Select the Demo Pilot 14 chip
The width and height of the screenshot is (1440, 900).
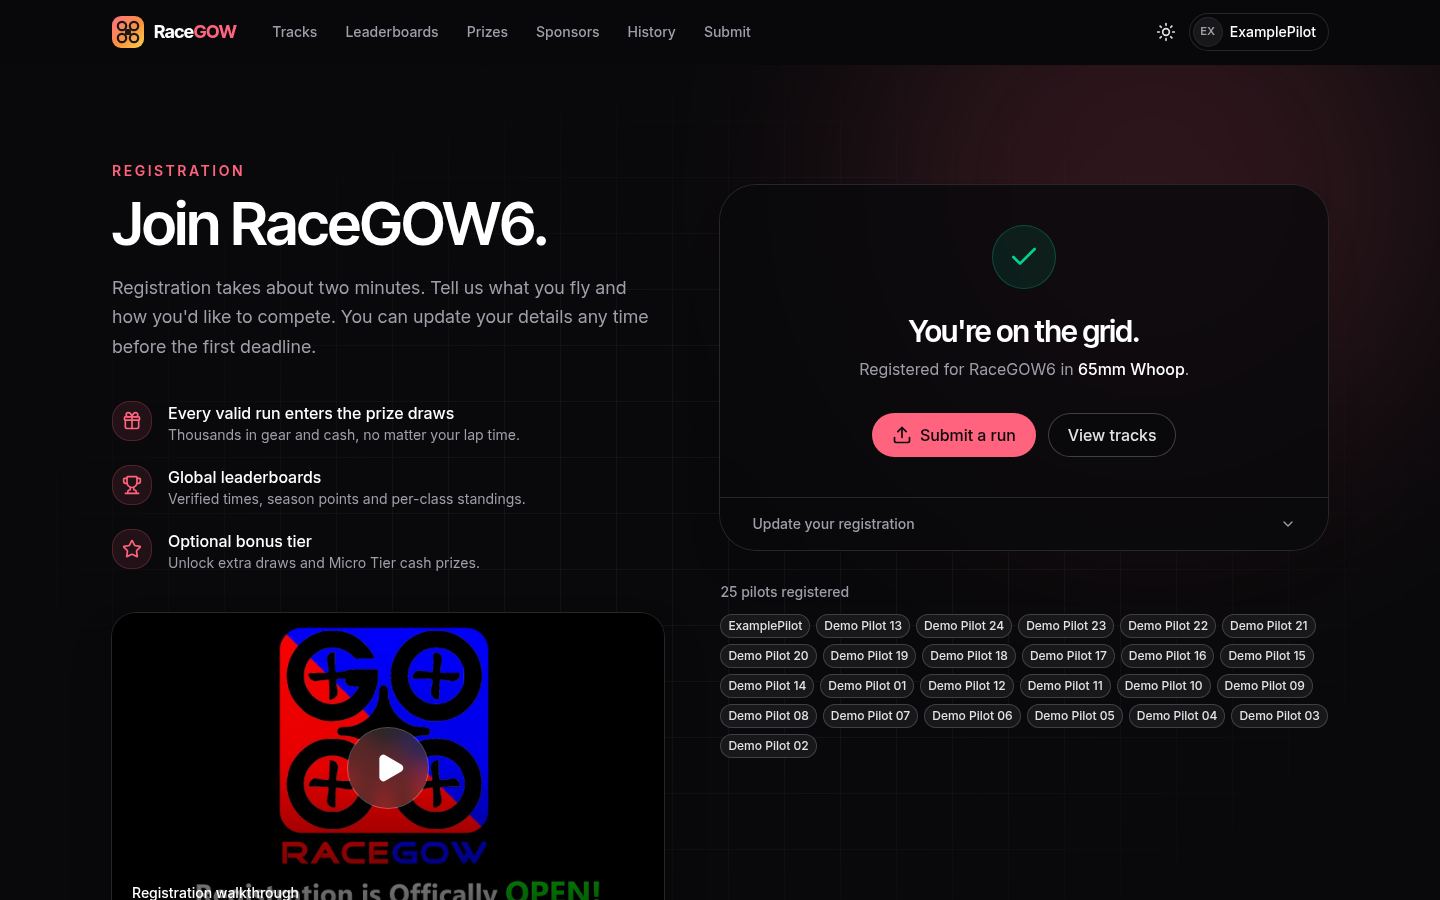(x=767, y=686)
